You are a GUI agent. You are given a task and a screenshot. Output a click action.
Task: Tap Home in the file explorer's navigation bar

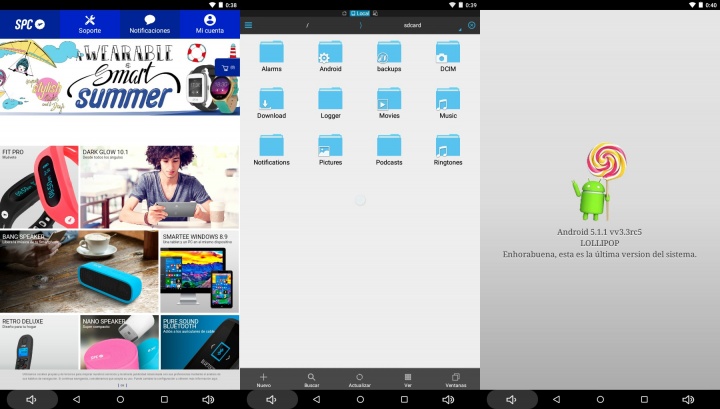(360, 400)
